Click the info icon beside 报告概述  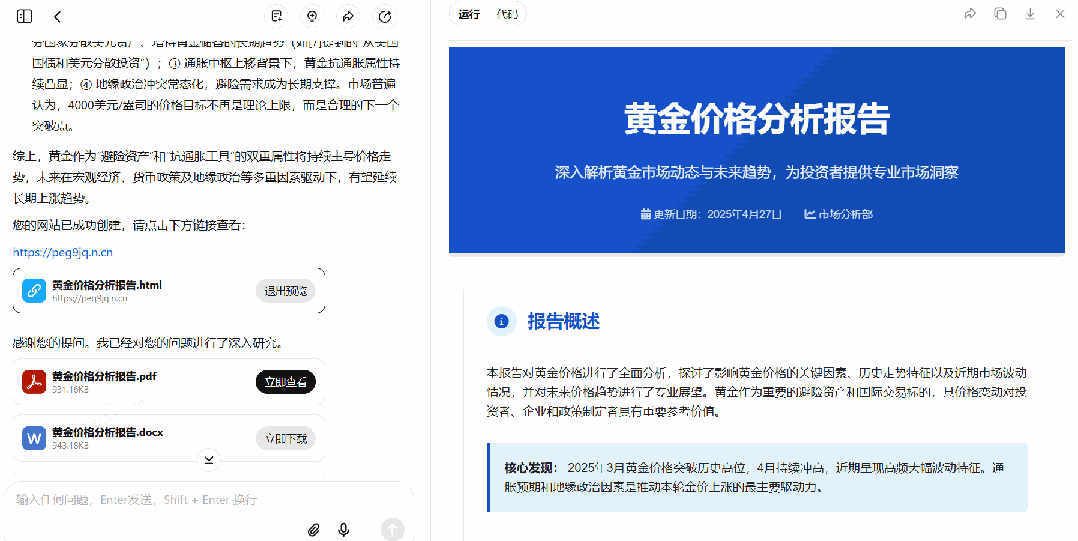click(502, 321)
